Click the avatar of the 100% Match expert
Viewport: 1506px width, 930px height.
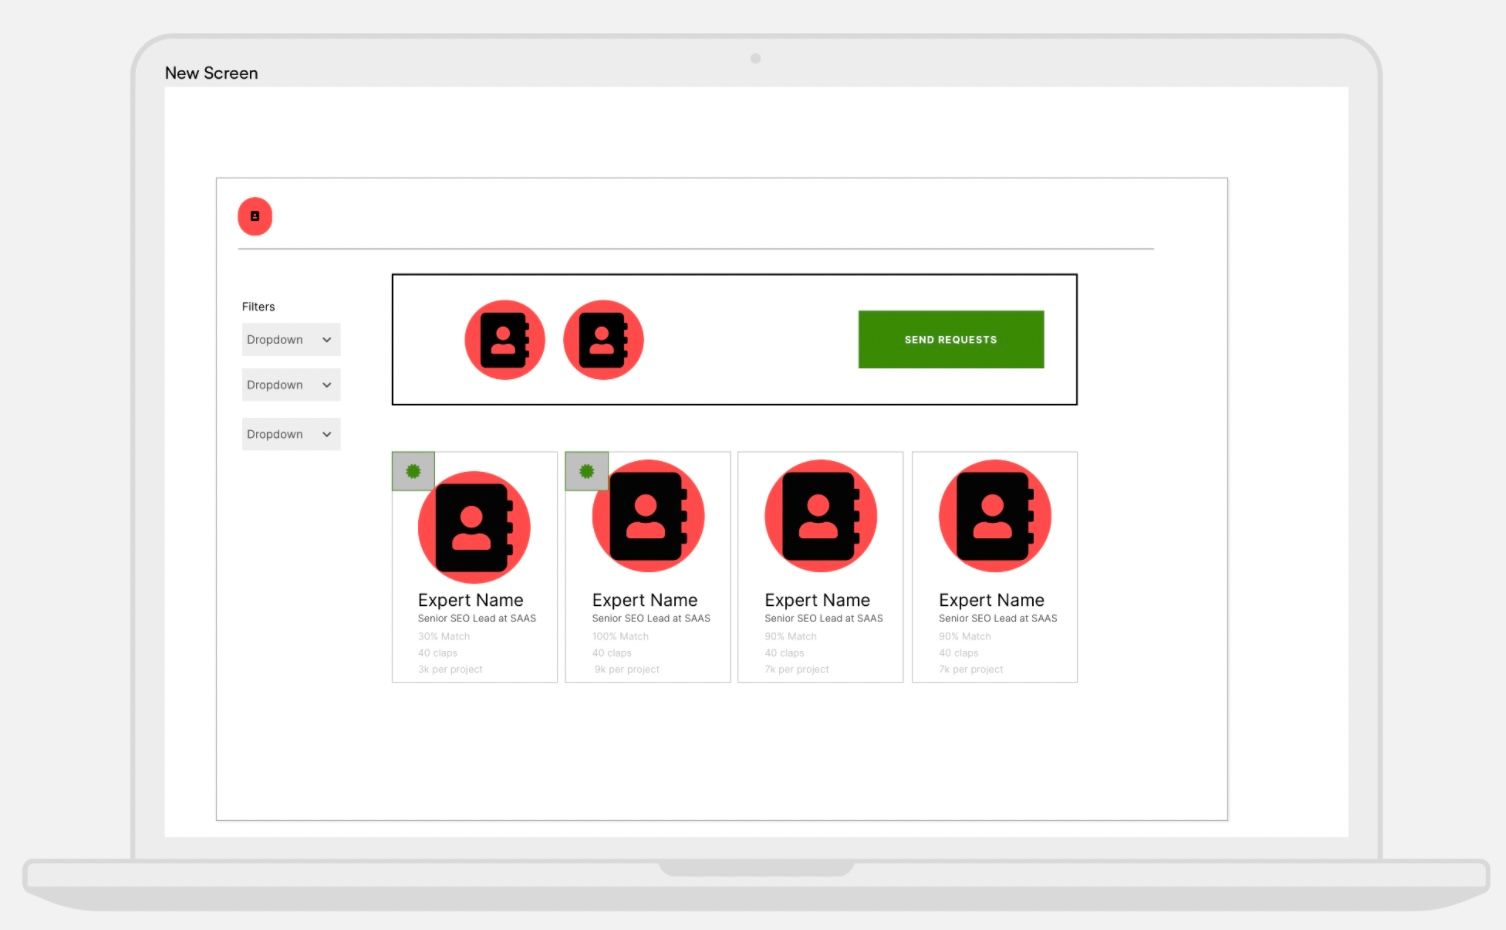coord(648,515)
